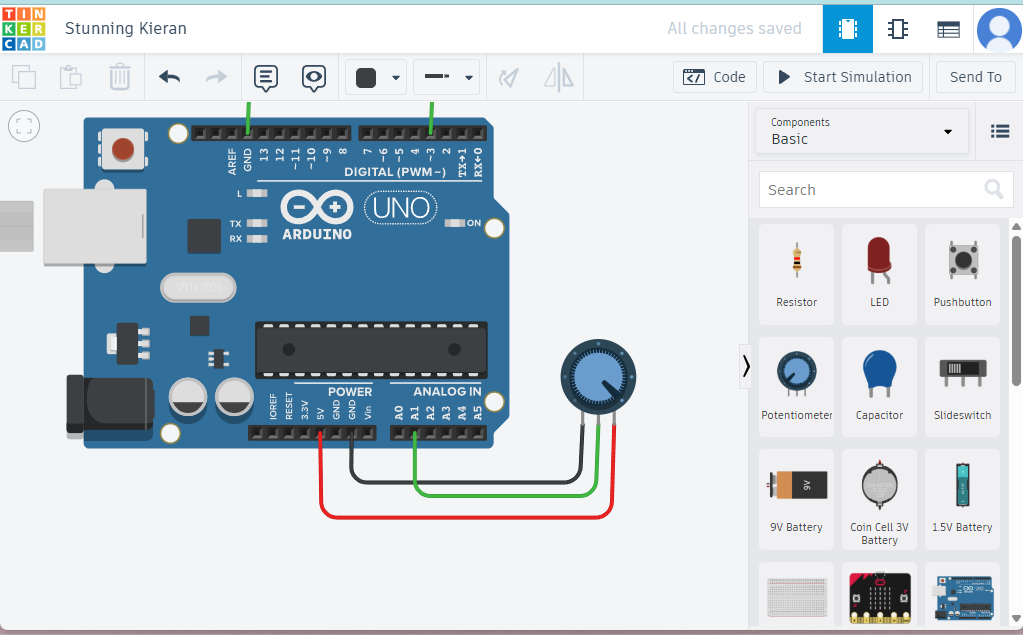1023x635 pixels.
Task: Collapse the components panel
Action: coord(746,366)
